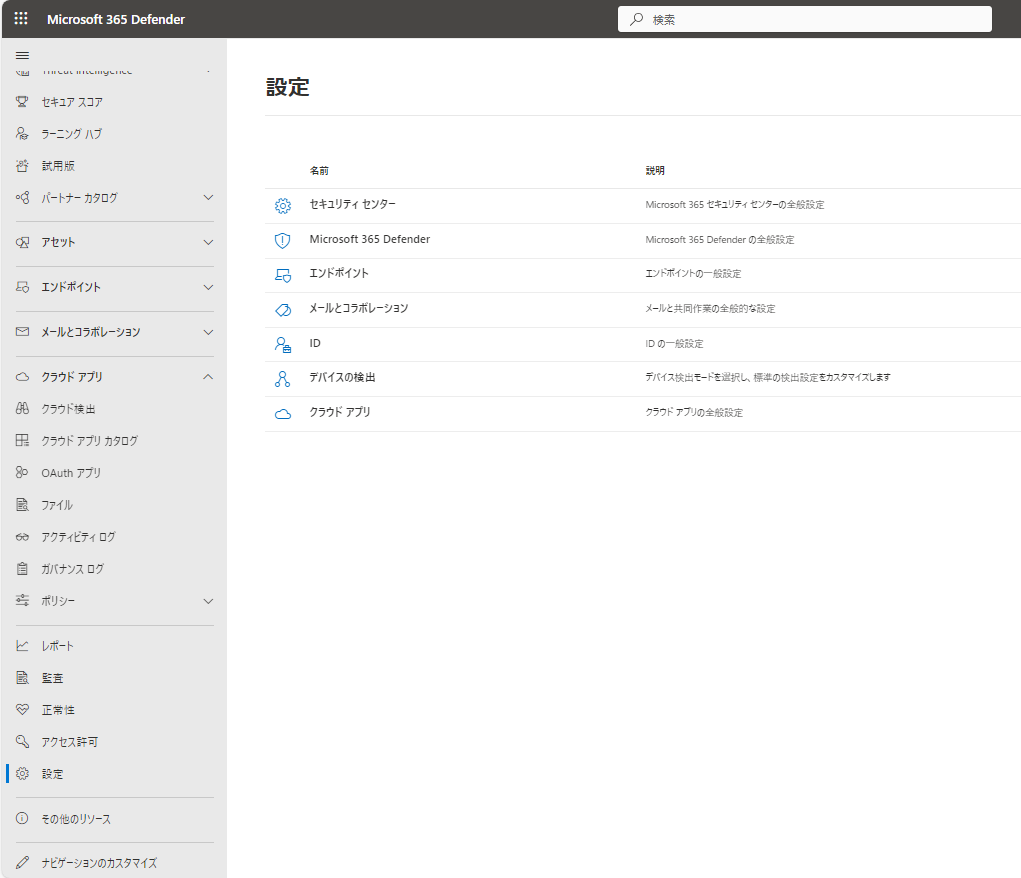Click the 検索 search field
1021x878 pixels.
click(805, 20)
